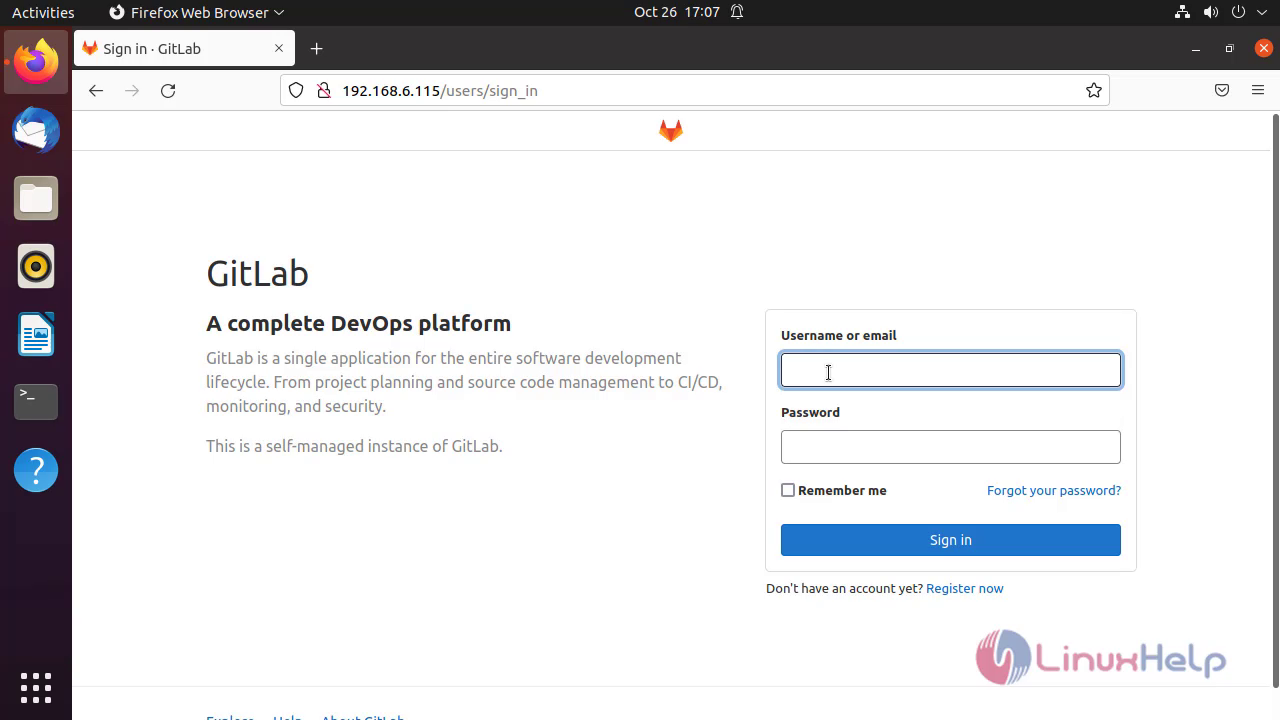Click the GitLab fox logo in header

coord(671,131)
